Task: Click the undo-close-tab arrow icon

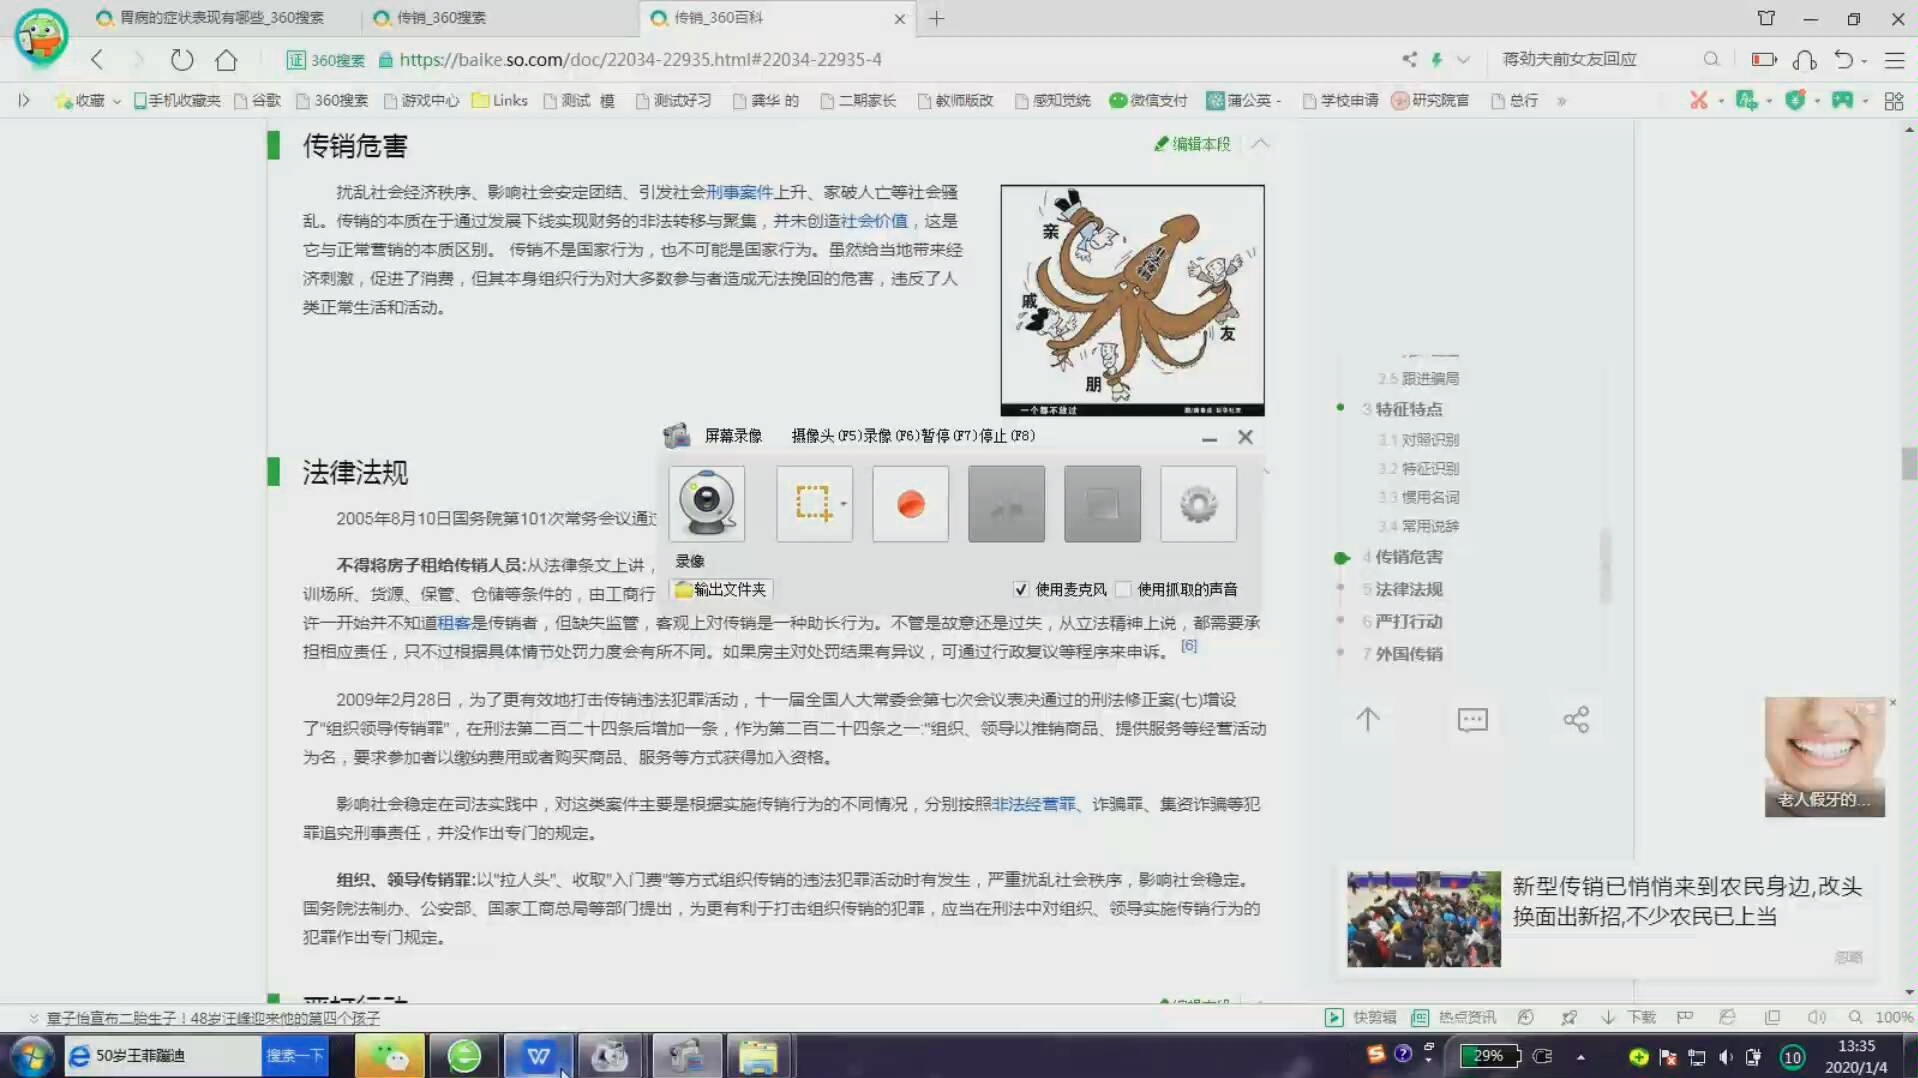Action: [1843, 60]
